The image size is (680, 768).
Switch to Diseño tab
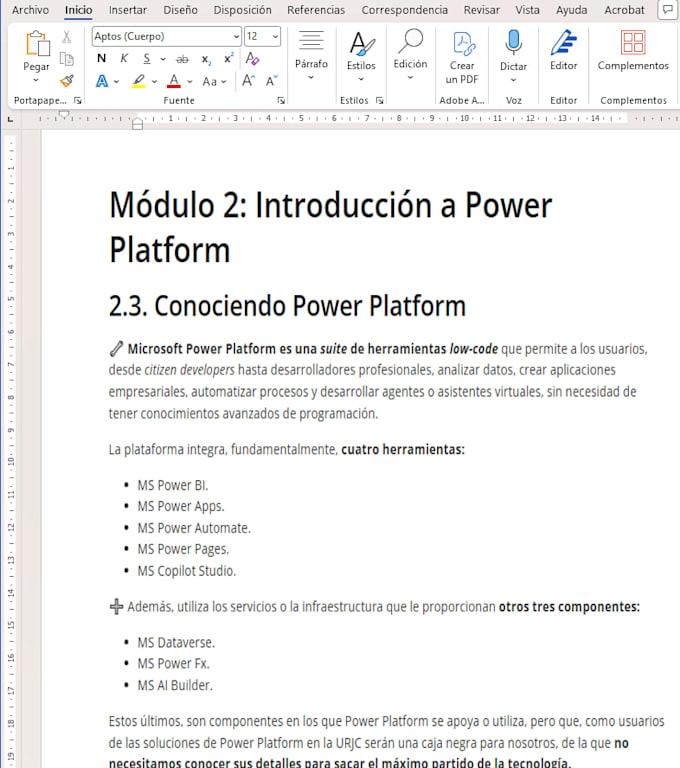(180, 10)
